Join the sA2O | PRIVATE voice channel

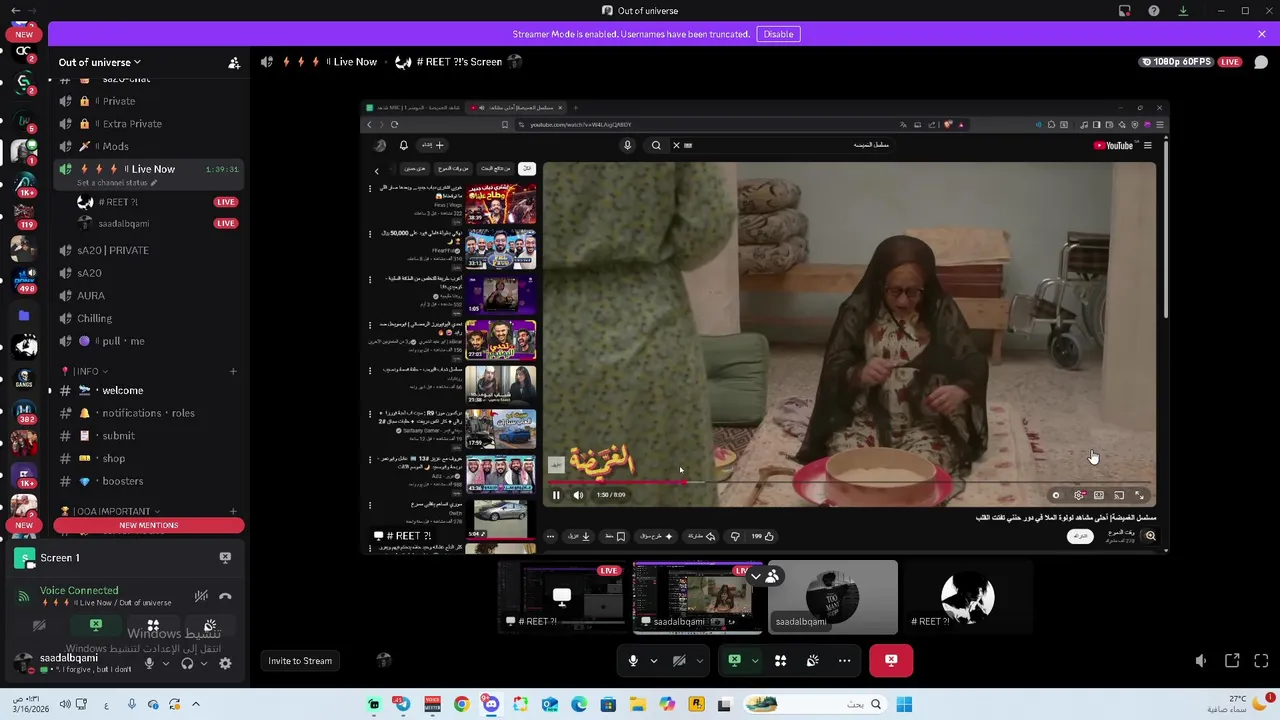coord(150,250)
